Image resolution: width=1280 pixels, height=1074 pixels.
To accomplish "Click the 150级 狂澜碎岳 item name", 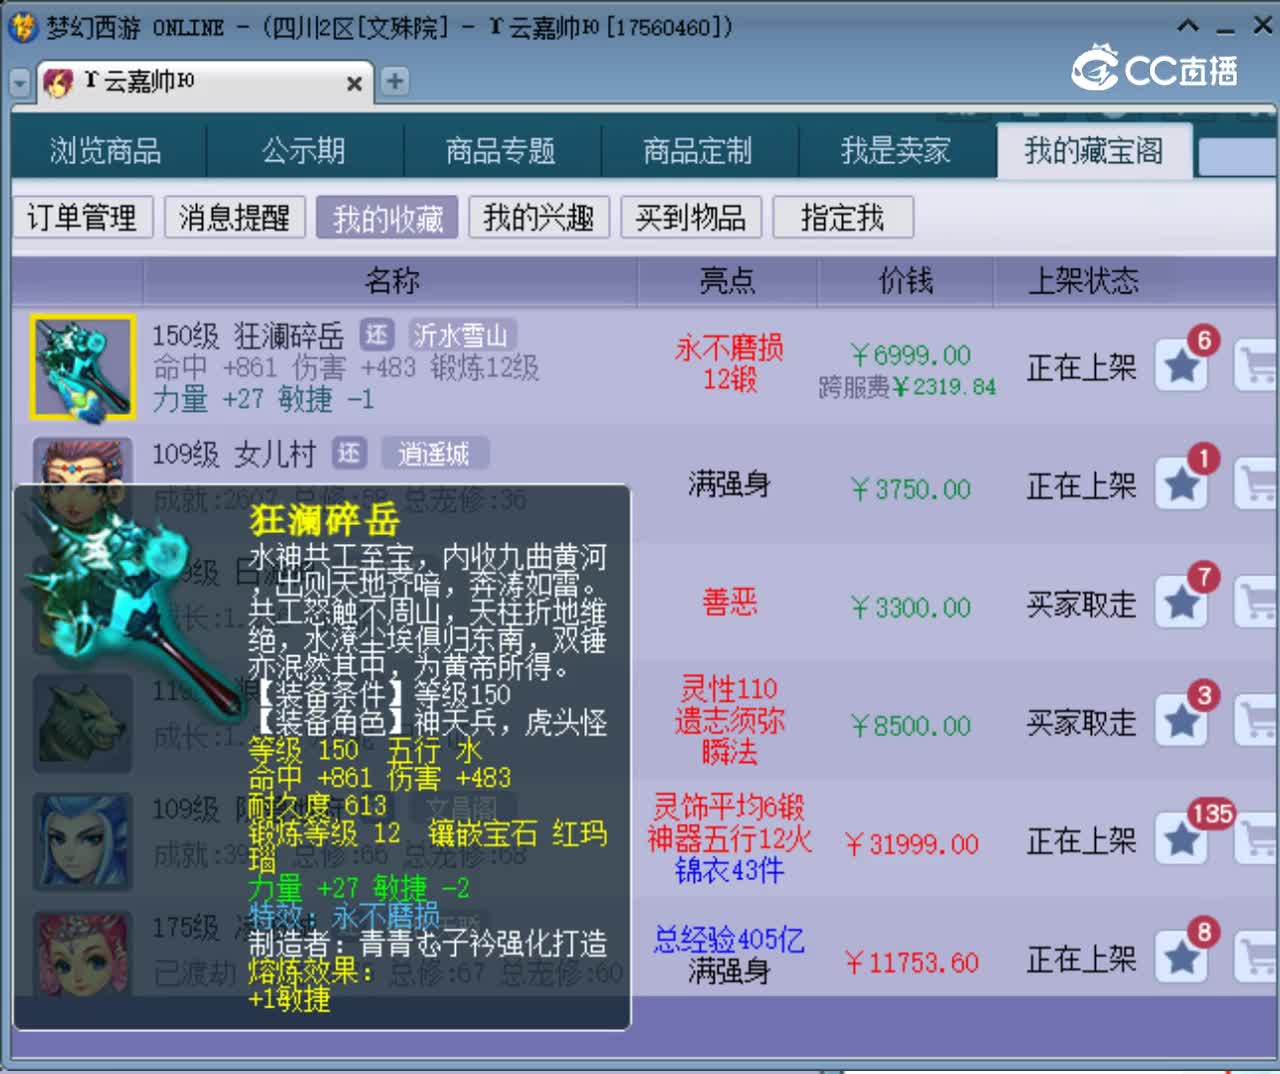I will [248, 336].
